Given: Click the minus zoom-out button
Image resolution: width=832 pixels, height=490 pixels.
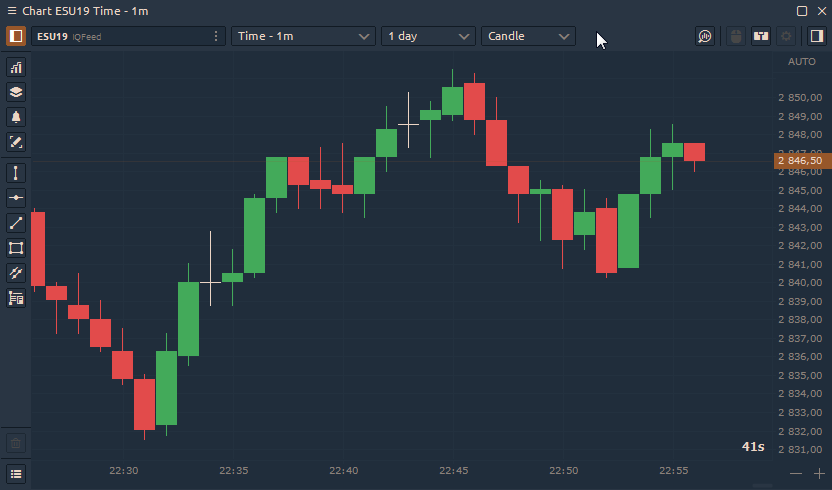Looking at the screenshot, I should (796, 473).
